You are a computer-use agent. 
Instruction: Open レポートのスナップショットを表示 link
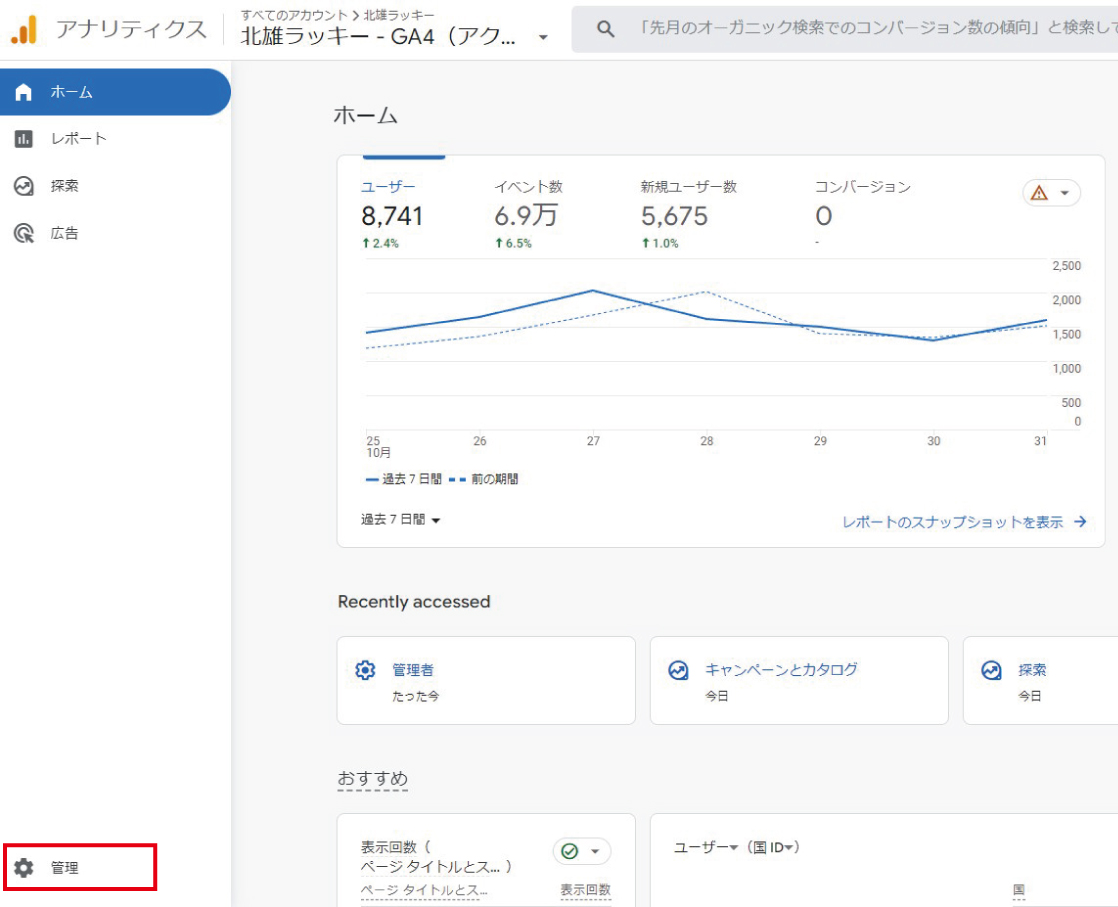pos(953,522)
